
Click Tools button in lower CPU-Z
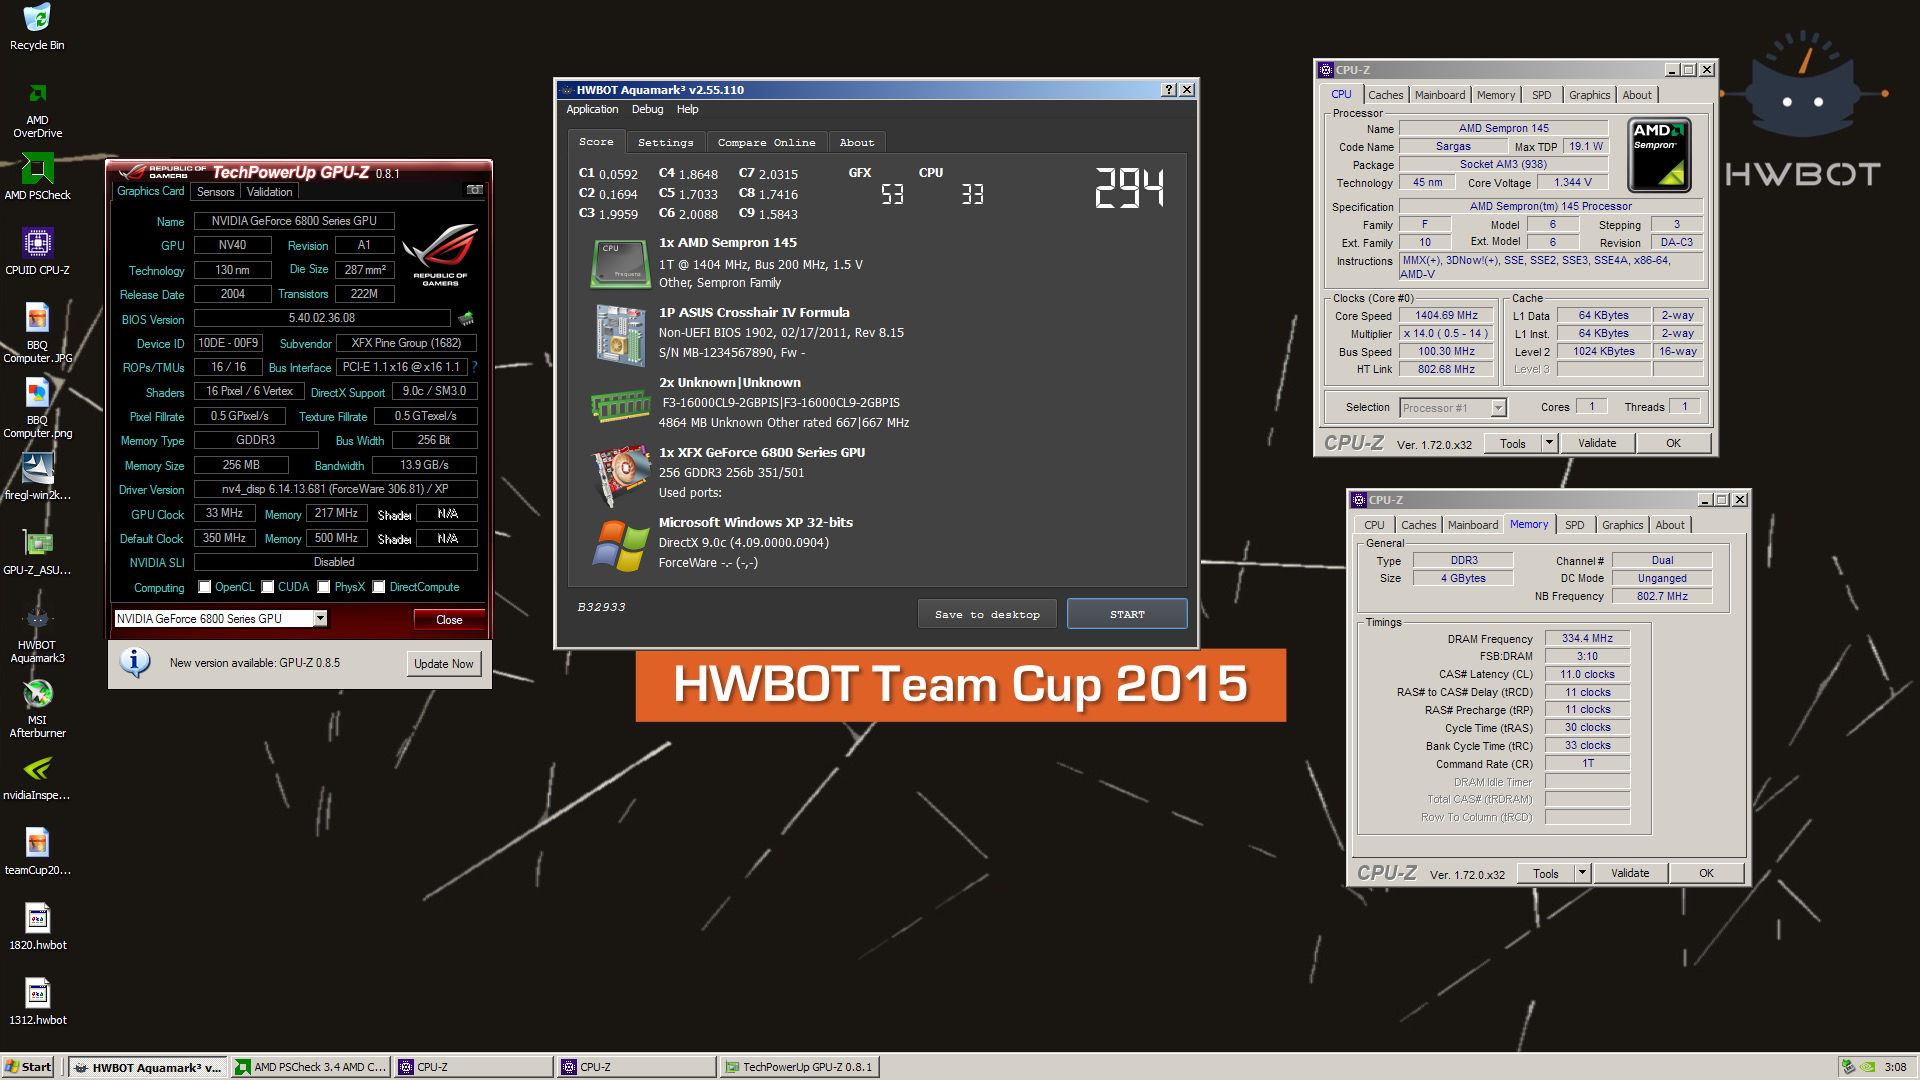coord(1546,873)
